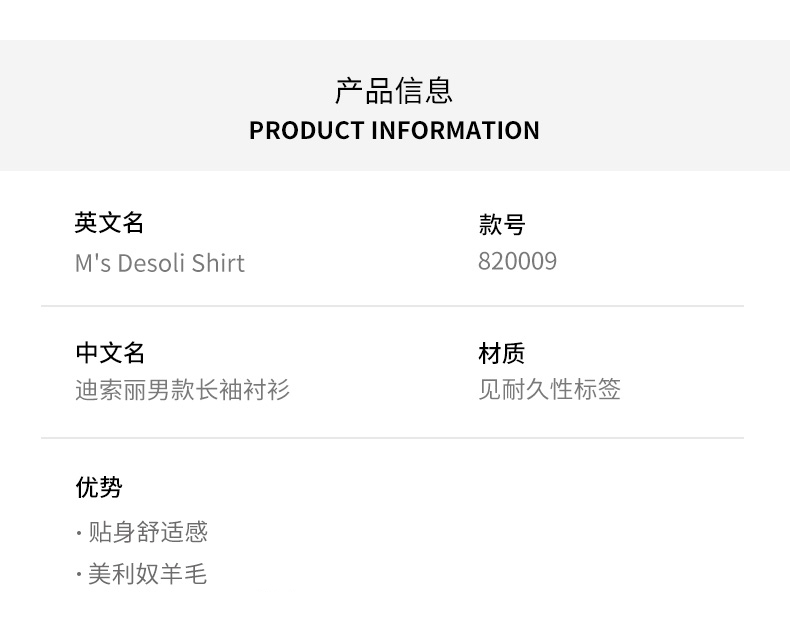Screen dimensions: 790x625
Task: Click the 美利奴羊毛 advantage item
Action: click(147, 574)
